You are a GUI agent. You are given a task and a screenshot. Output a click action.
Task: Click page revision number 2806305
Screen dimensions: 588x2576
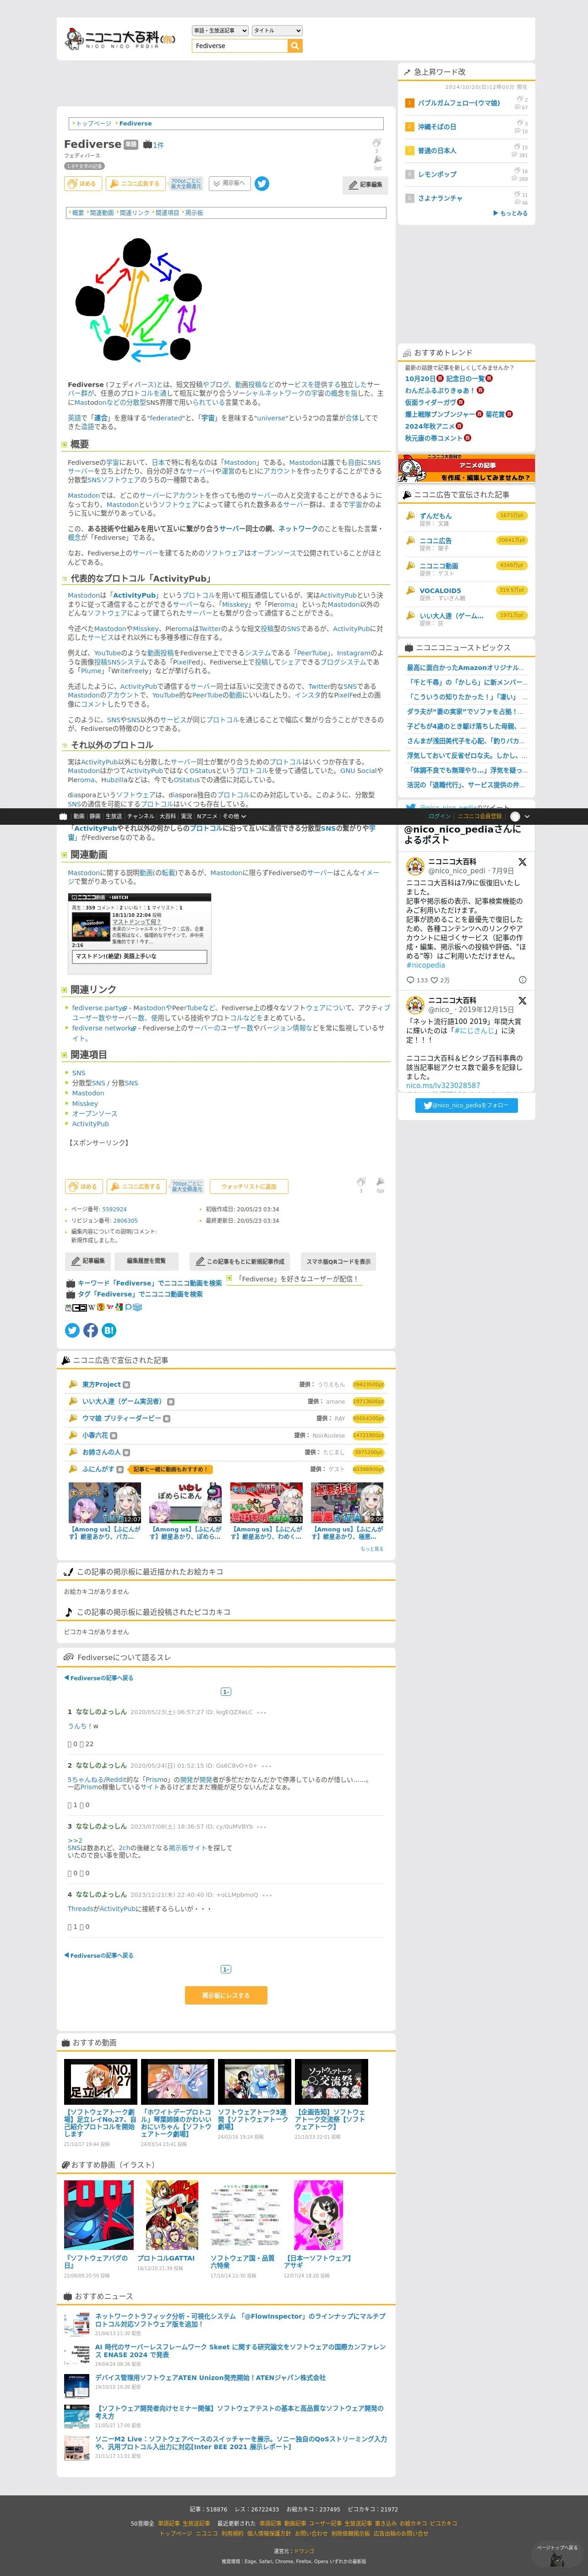coord(125,1220)
